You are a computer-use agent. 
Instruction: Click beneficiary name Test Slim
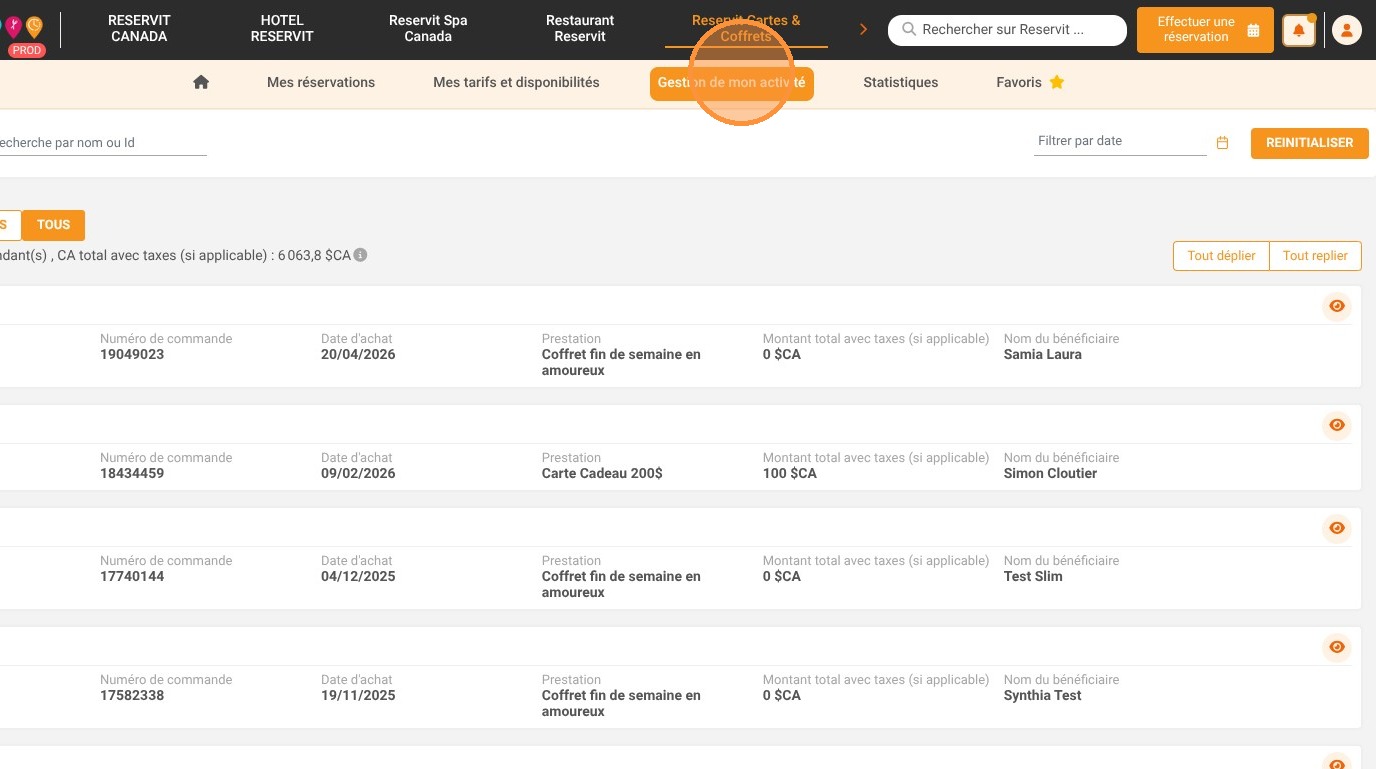(x=1033, y=577)
